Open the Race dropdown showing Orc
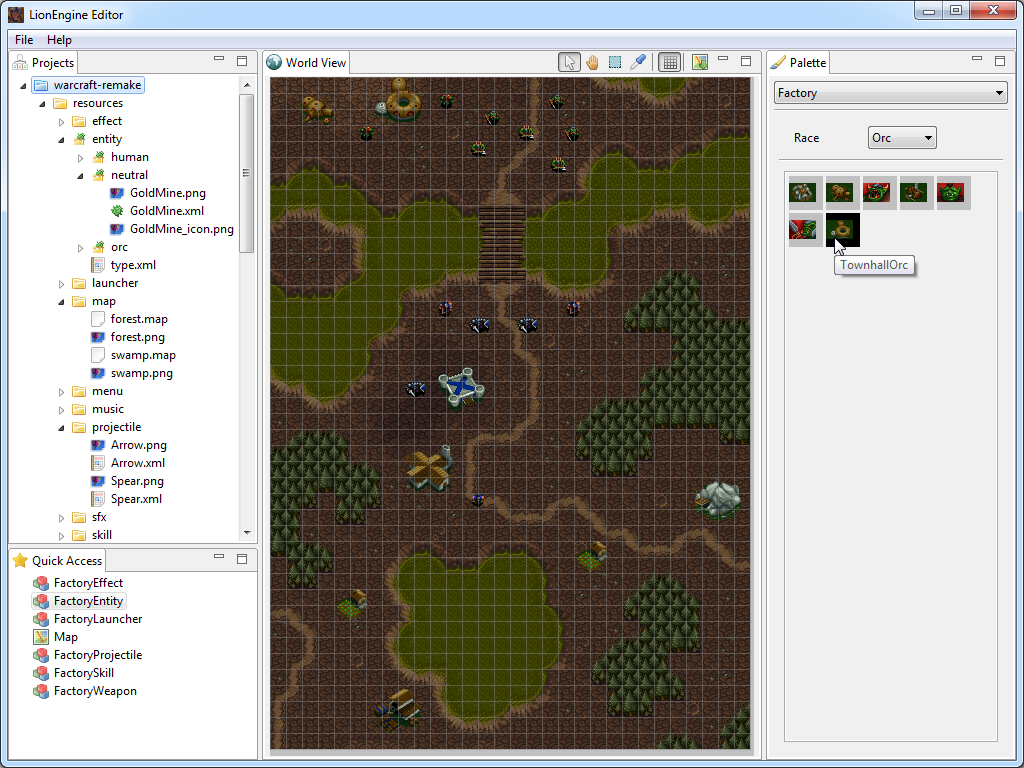 pos(902,138)
